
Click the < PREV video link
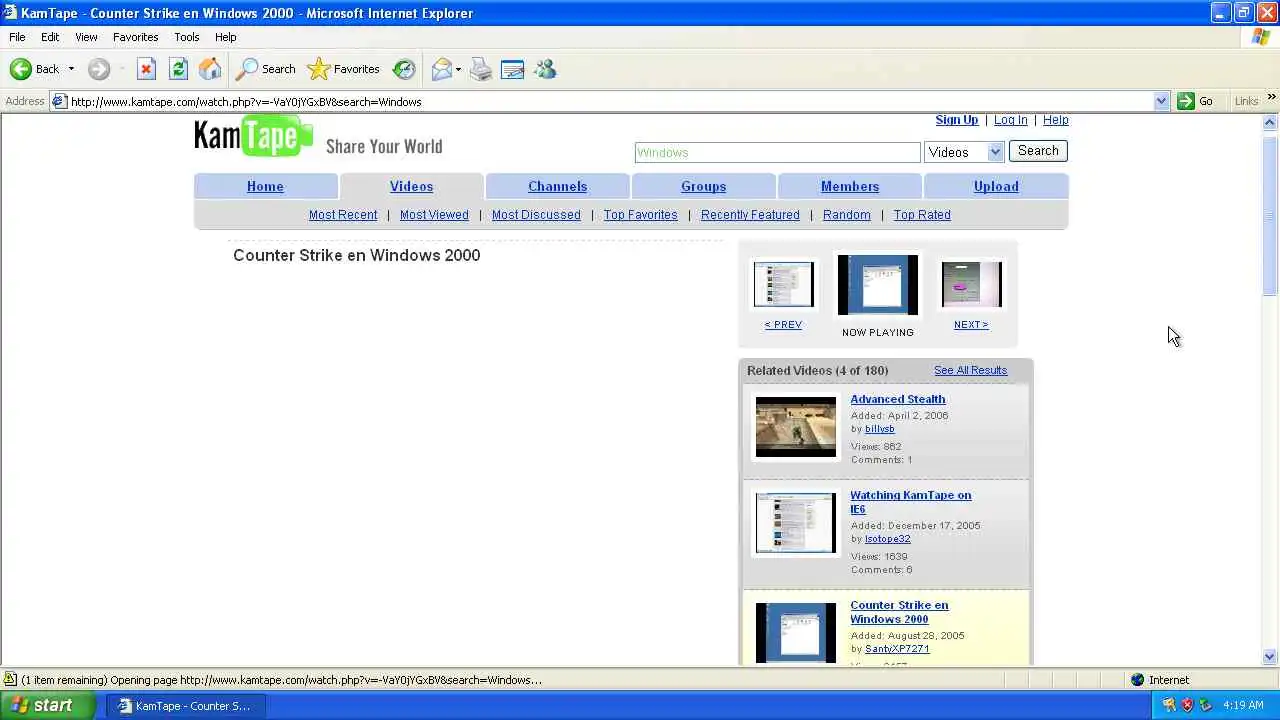[x=783, y=325]
